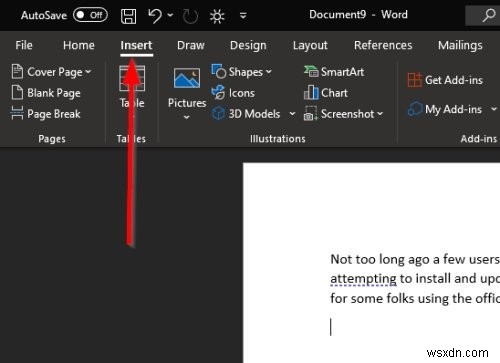Expand the My Add-ins dropdown arrow
The height and width of the screenshot is (363, 500).
coord(494,109)
